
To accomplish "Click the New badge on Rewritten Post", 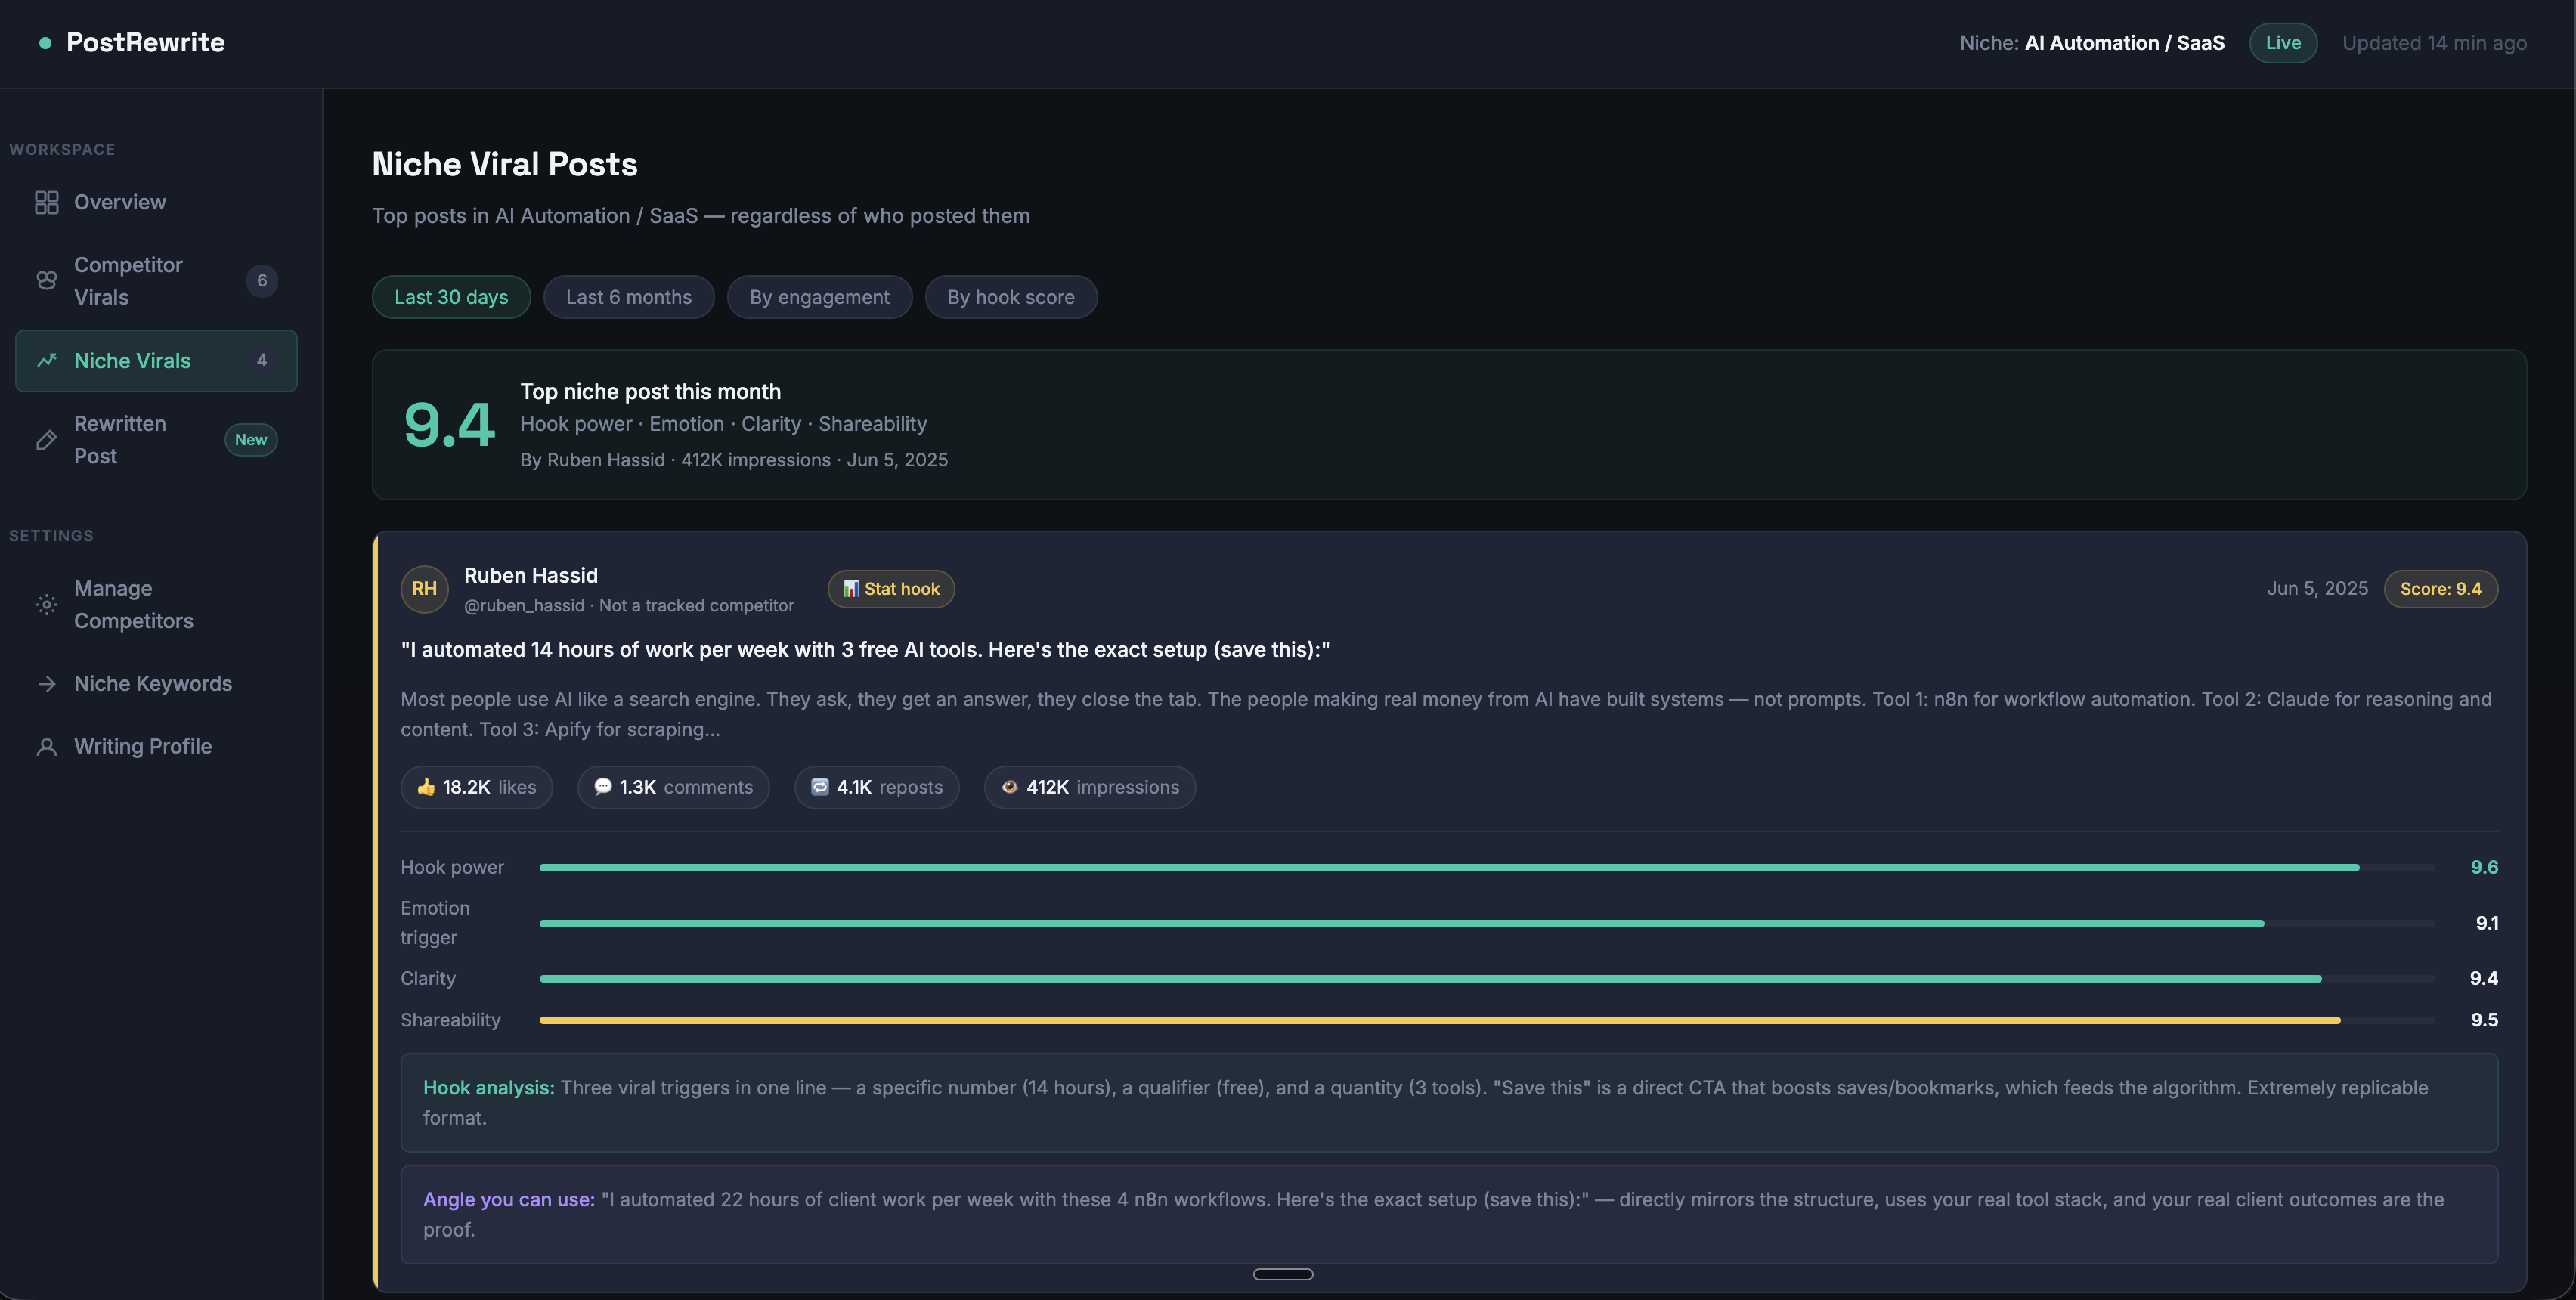I will [250, 440].
